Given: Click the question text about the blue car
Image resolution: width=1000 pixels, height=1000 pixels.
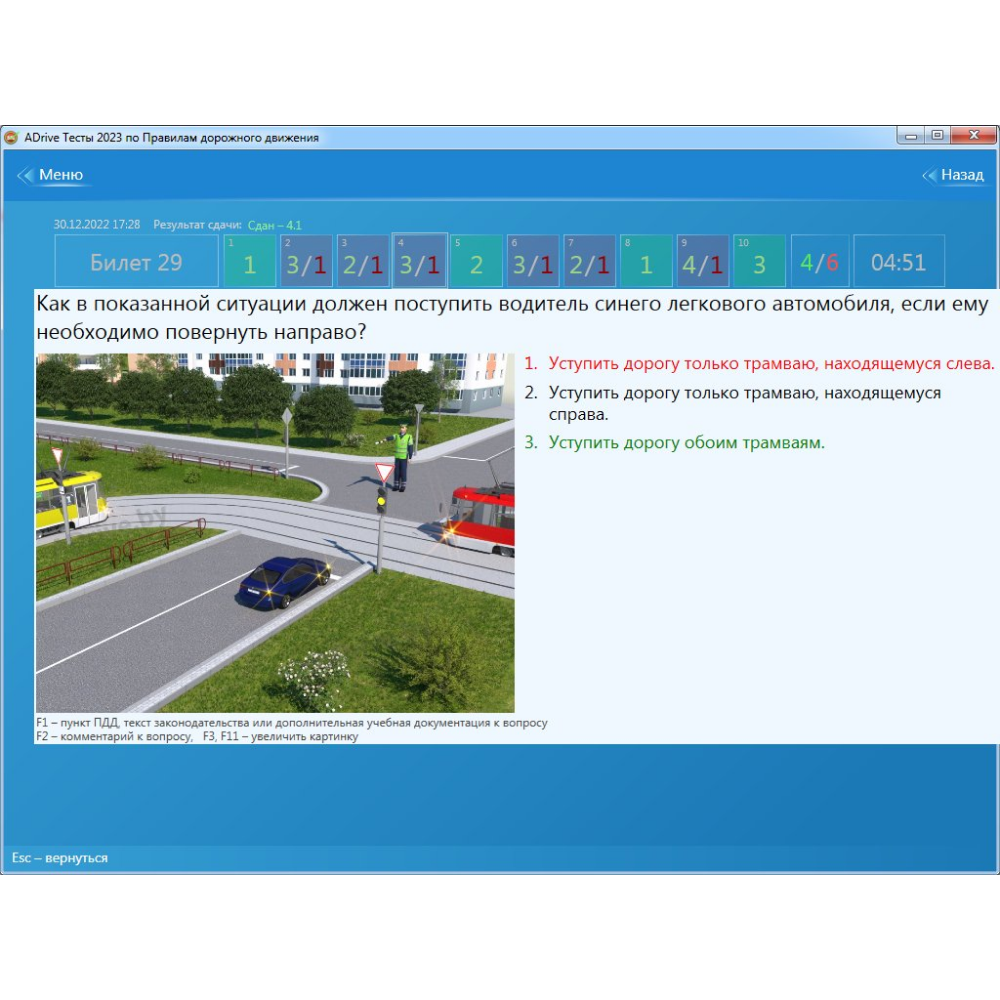Looking at the screenshot, I should (512, 318).
